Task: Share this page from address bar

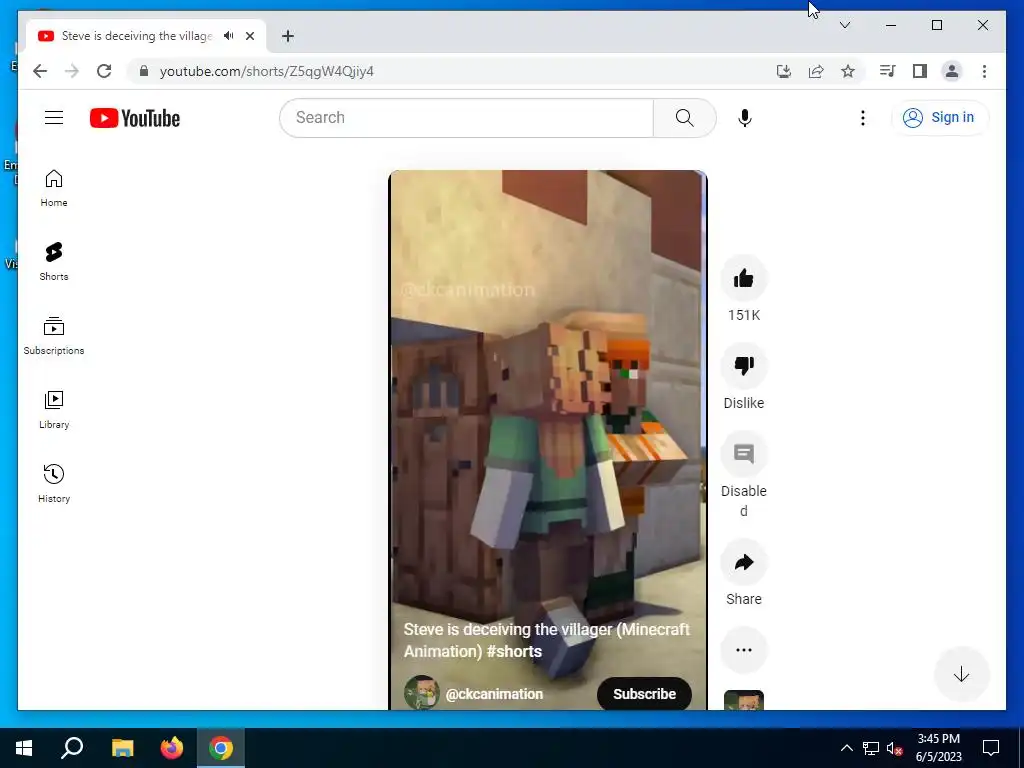Action: [816, 71]
